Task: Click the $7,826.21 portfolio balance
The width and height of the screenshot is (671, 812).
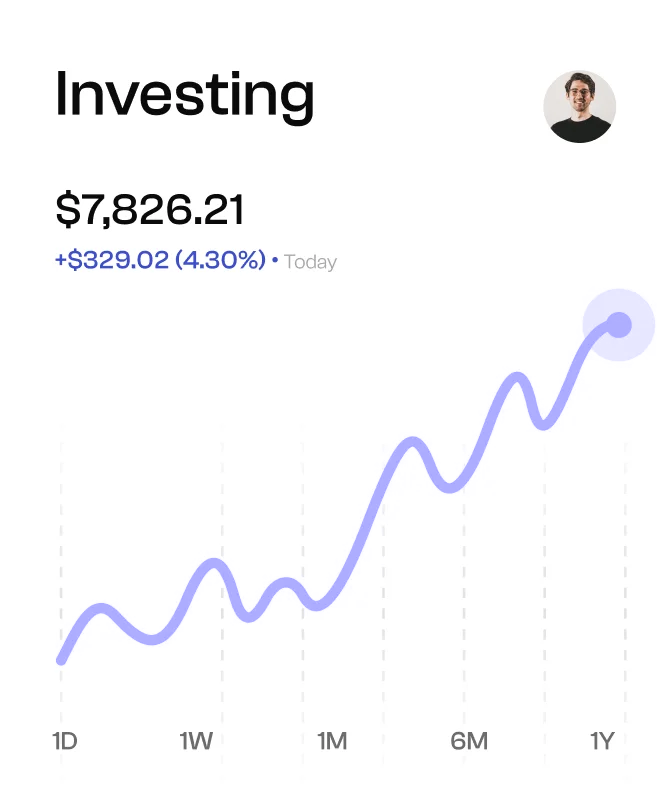Action: (x=150, y=210)
